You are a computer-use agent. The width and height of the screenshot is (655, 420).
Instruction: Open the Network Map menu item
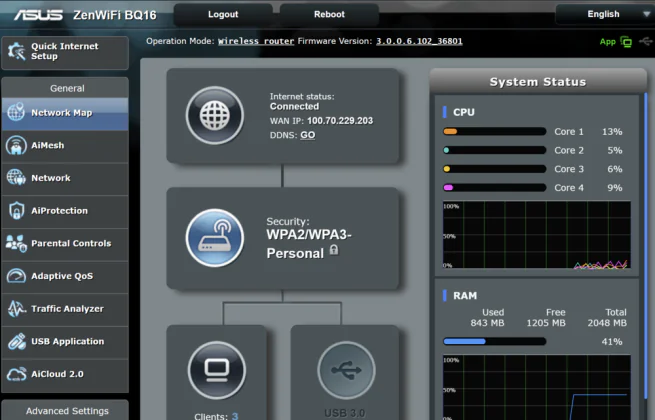click(x=65, y=113)
